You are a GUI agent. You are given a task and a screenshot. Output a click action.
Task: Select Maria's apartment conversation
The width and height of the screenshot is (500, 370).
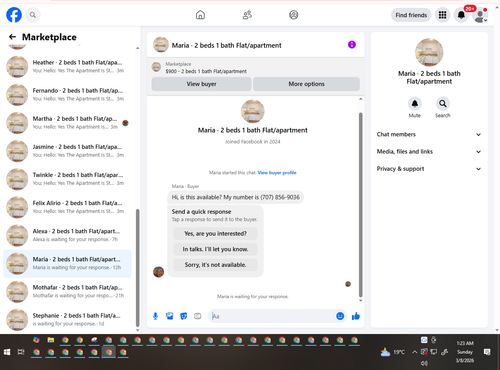[x=68, y=263]
